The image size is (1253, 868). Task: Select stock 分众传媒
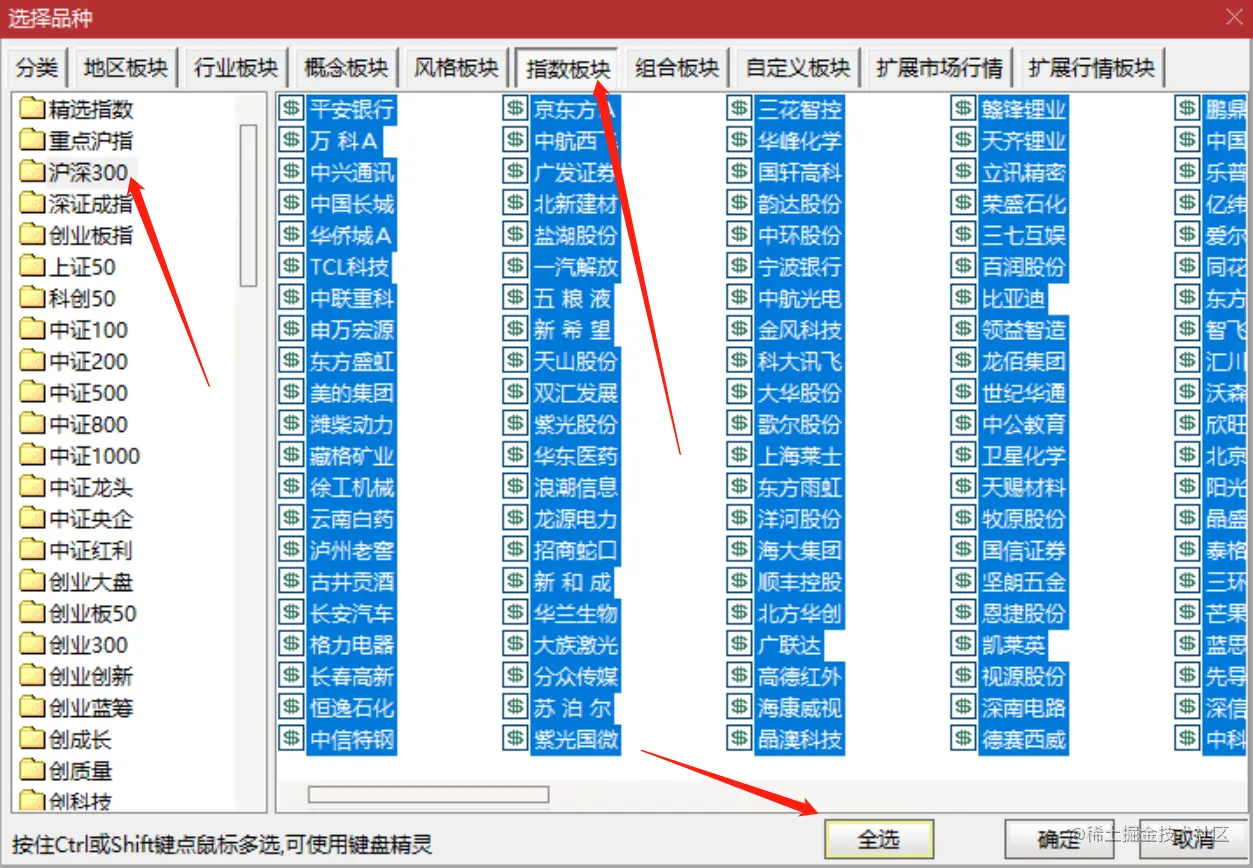click(x=575, y=676)
